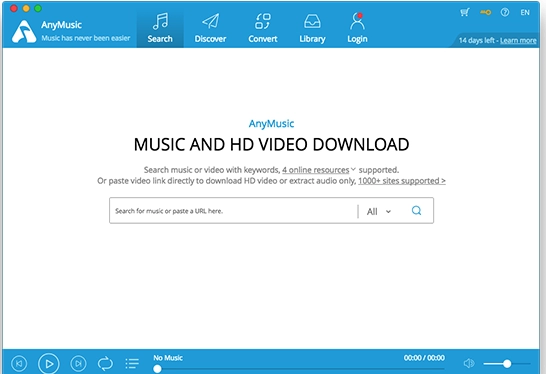Click the Learn more link
This screenshot has height=374, width=546.
click(518, 40)
